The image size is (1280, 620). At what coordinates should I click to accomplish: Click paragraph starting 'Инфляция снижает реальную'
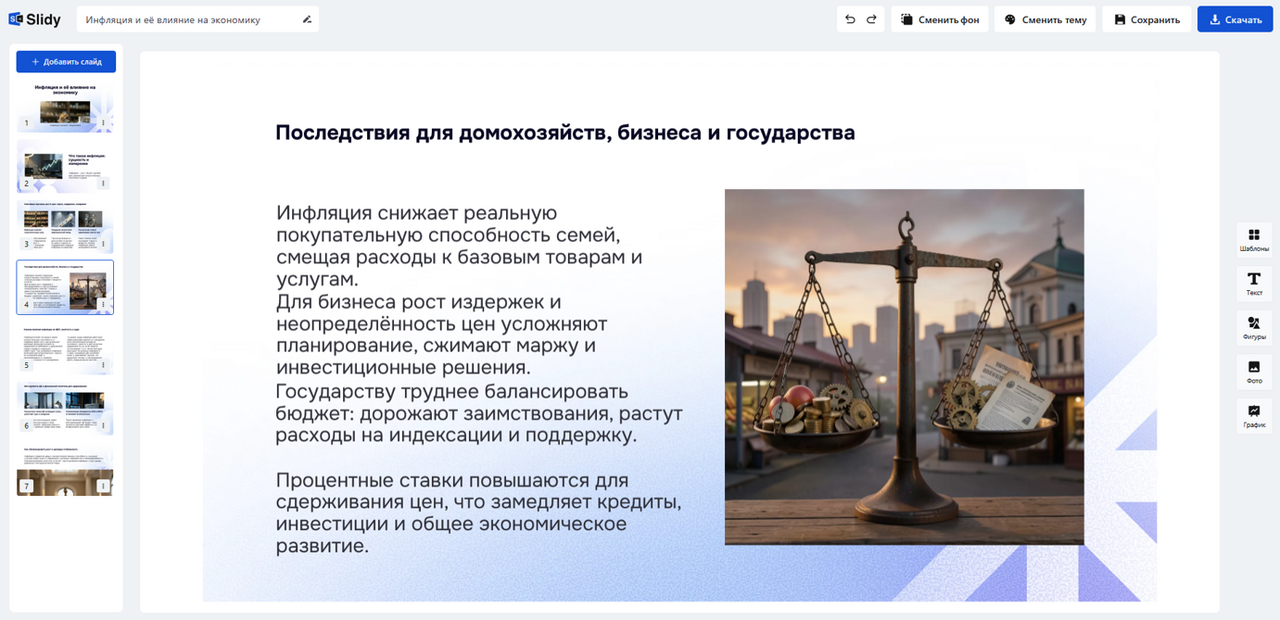[460, 246]
